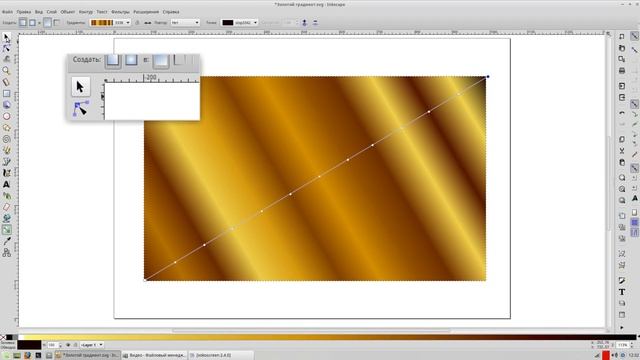
Task: Toggle current layer lock icon
Action: click(75, 345)
